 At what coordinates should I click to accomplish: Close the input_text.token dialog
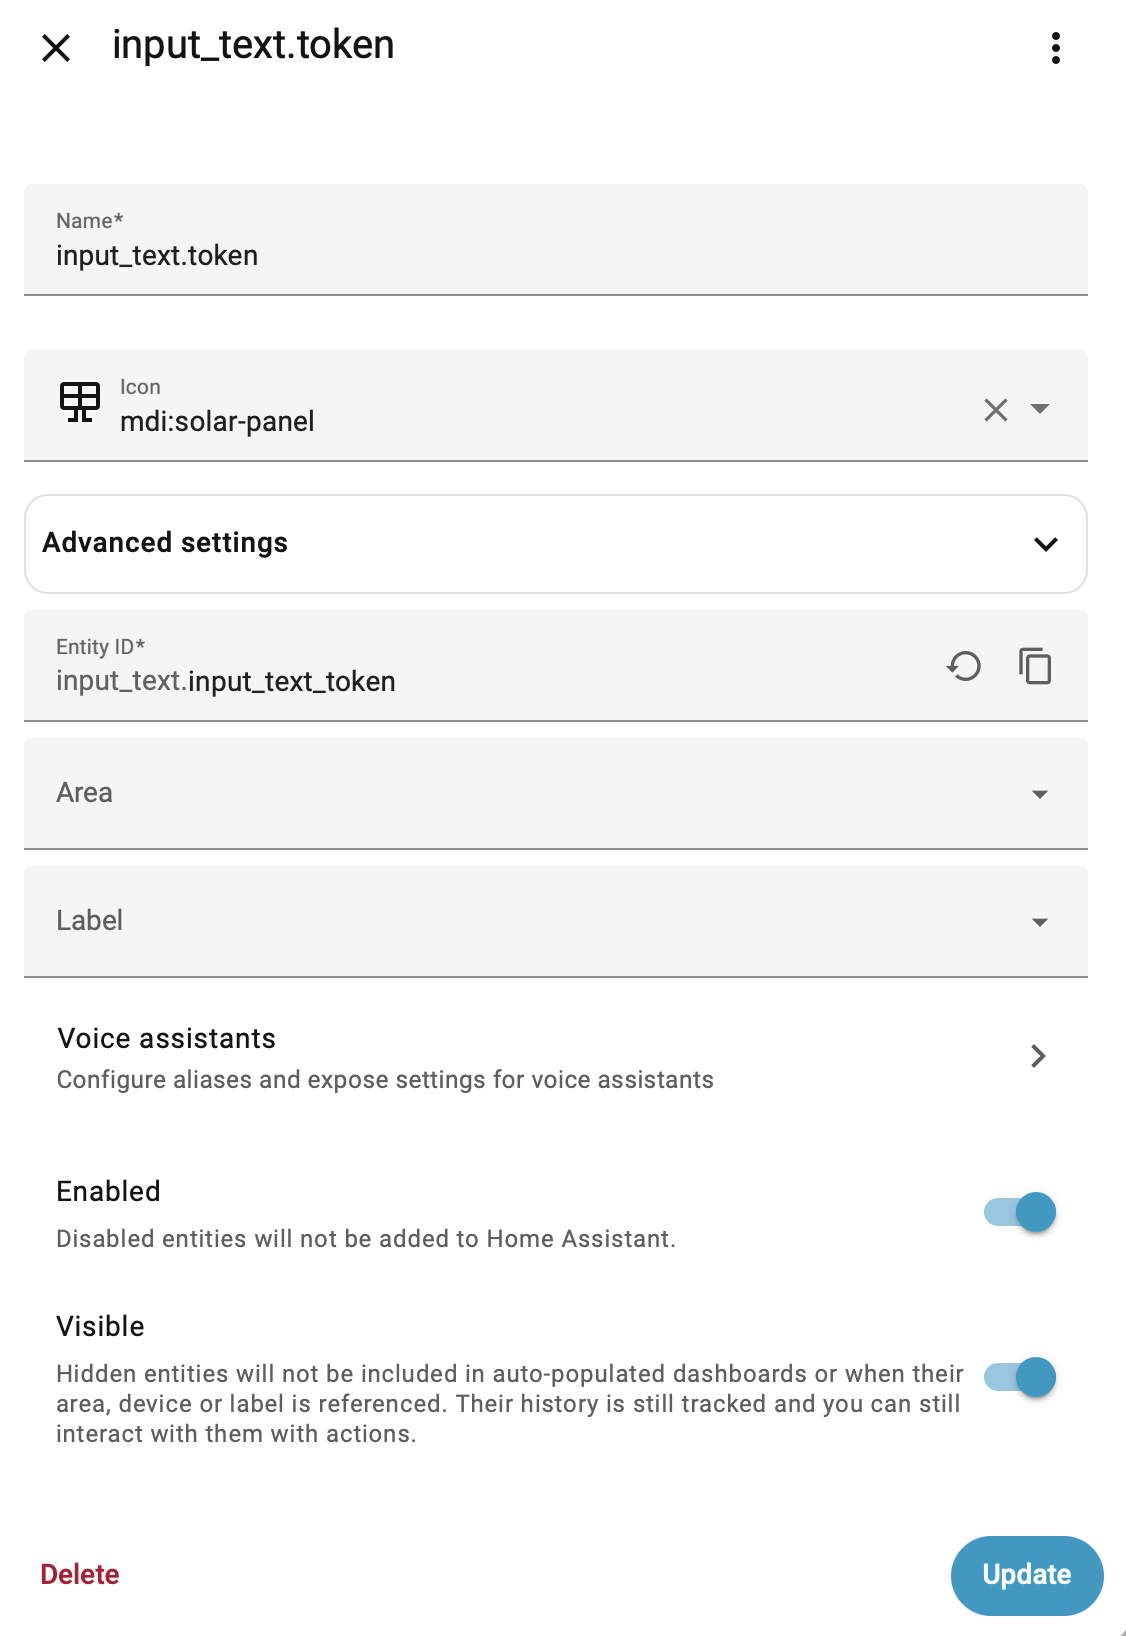(x=56, y=47)
